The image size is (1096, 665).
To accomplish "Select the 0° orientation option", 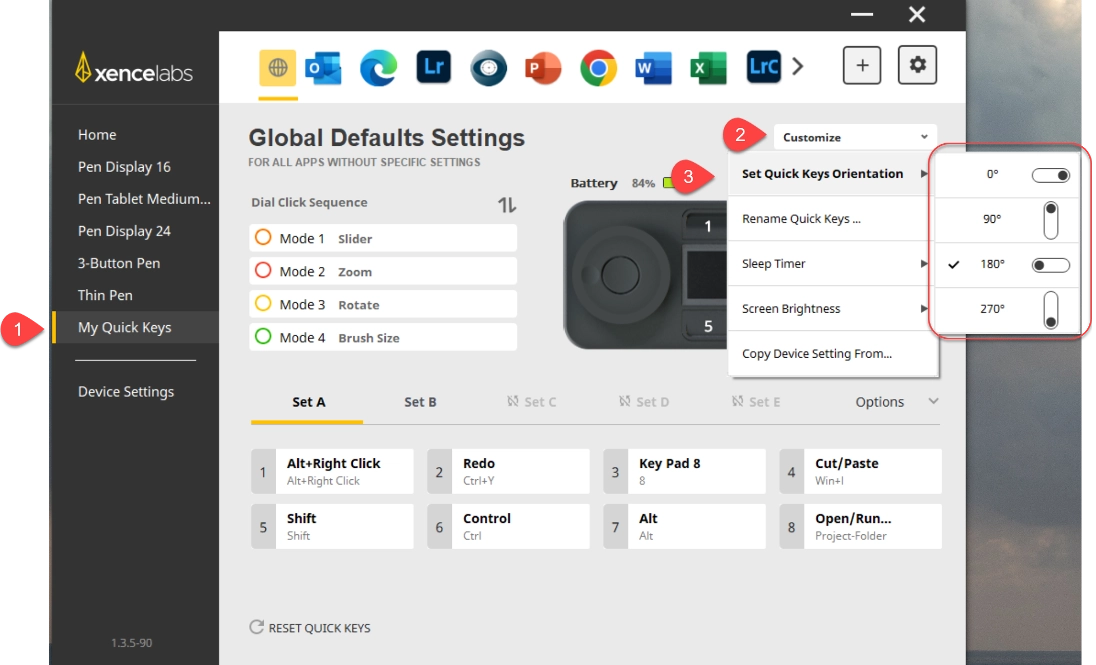I will point(1009,174).
